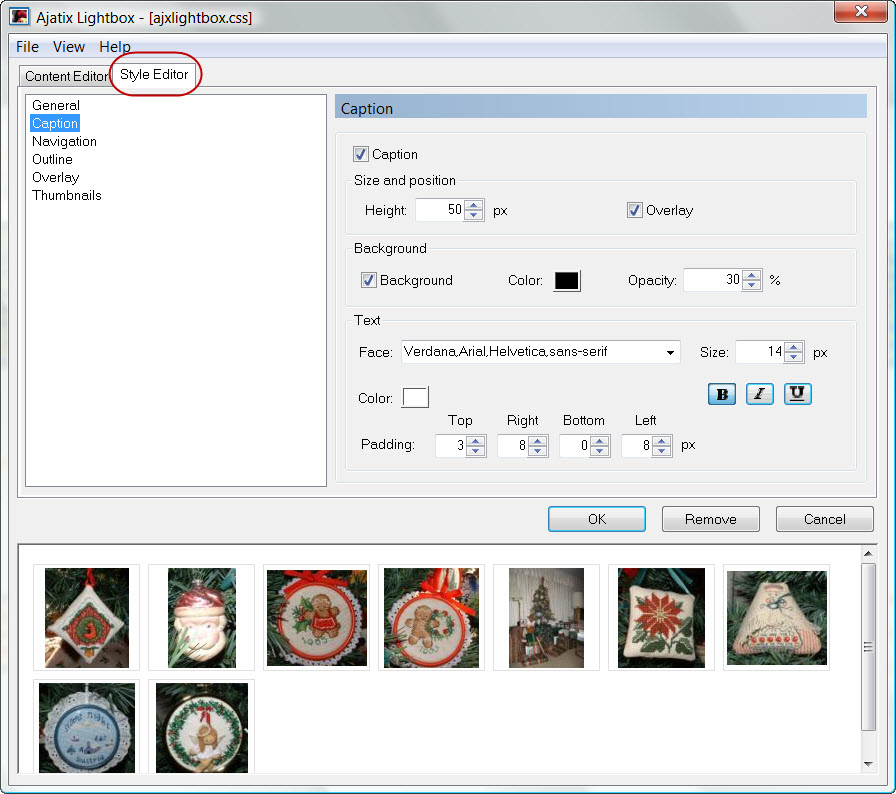
Task: Select Outline in the style list
Action: tap(52, 159)
